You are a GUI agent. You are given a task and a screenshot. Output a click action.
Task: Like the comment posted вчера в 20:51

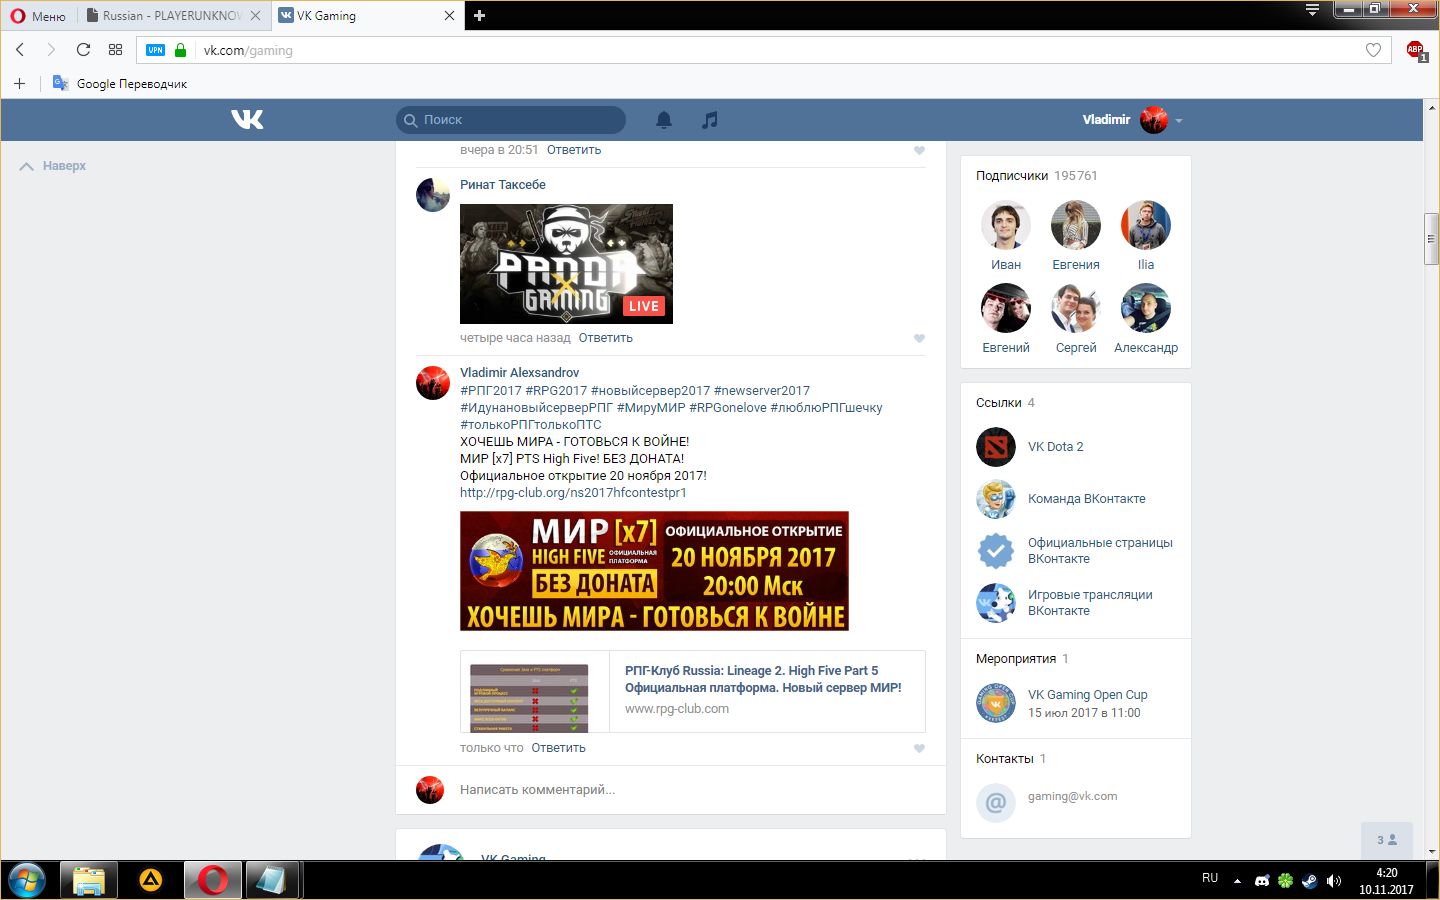point(919,150)
